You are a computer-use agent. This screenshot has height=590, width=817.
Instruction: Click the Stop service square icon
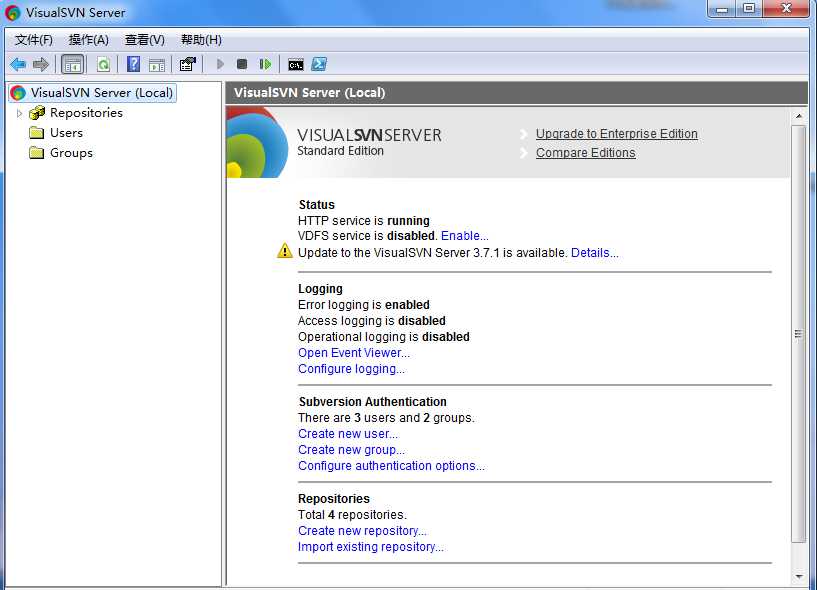pyautogui.click(x=242, y=65)
